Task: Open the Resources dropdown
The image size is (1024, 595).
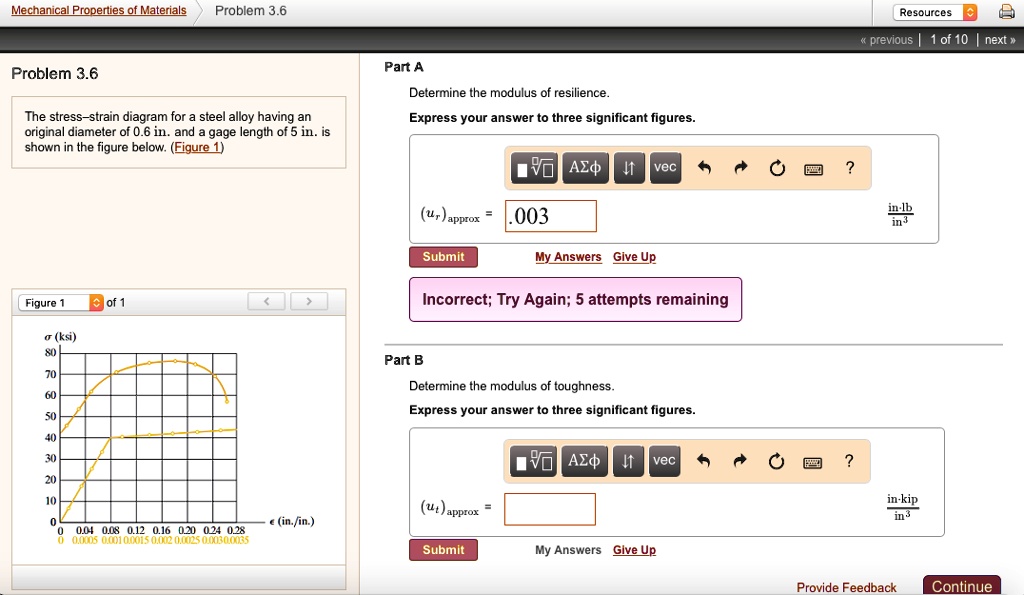Action: point(934,11)
